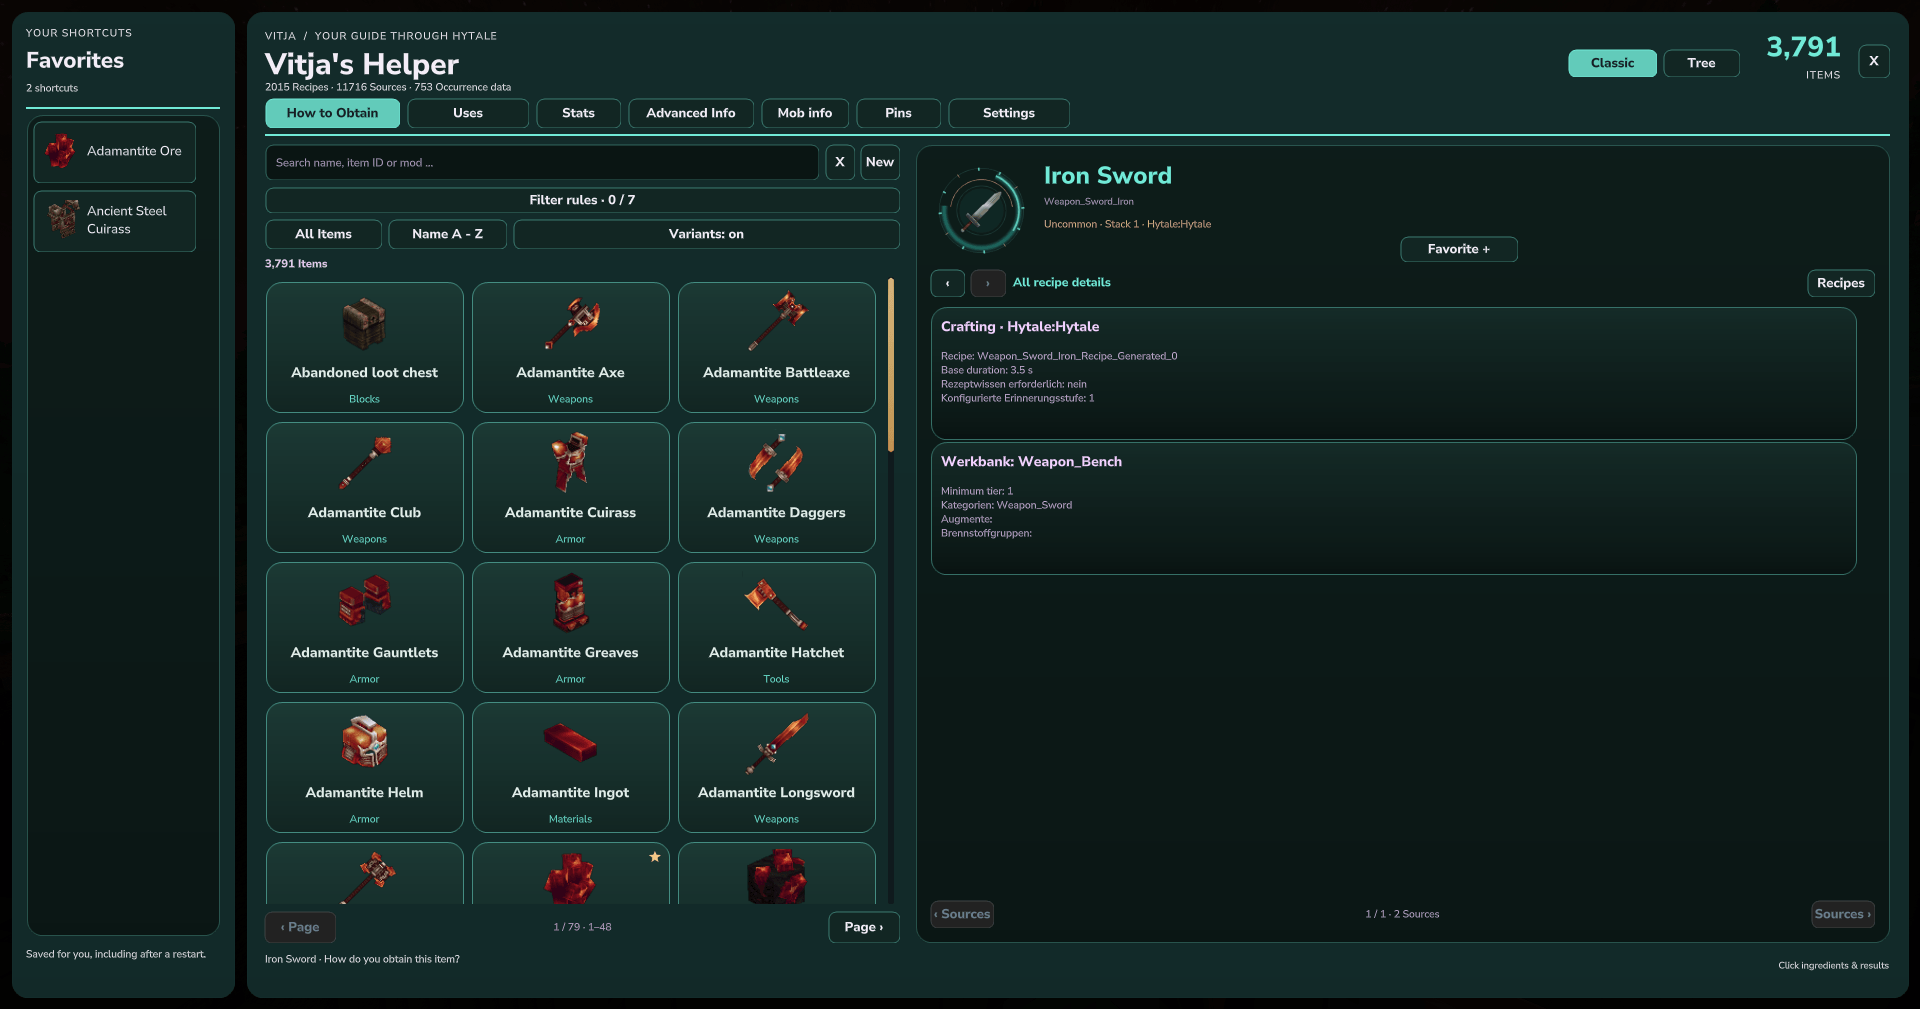Expand the Filter rules 0 / 7 panel
The width and height of the screenshot is (1920, 1009).
tap(582, 200)
